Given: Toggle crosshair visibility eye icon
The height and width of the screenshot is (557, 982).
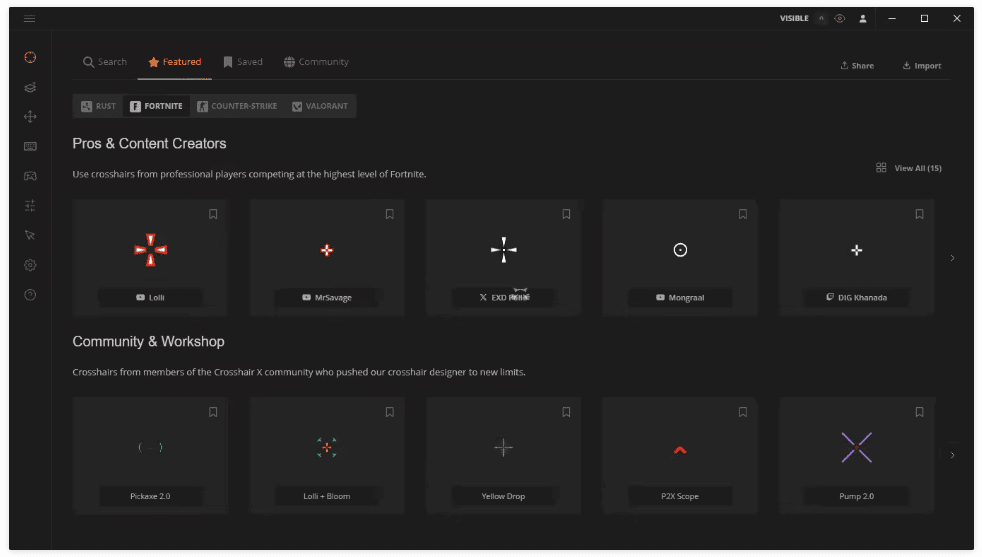Looking at the screenshot, I should click(x=840, y=19).
